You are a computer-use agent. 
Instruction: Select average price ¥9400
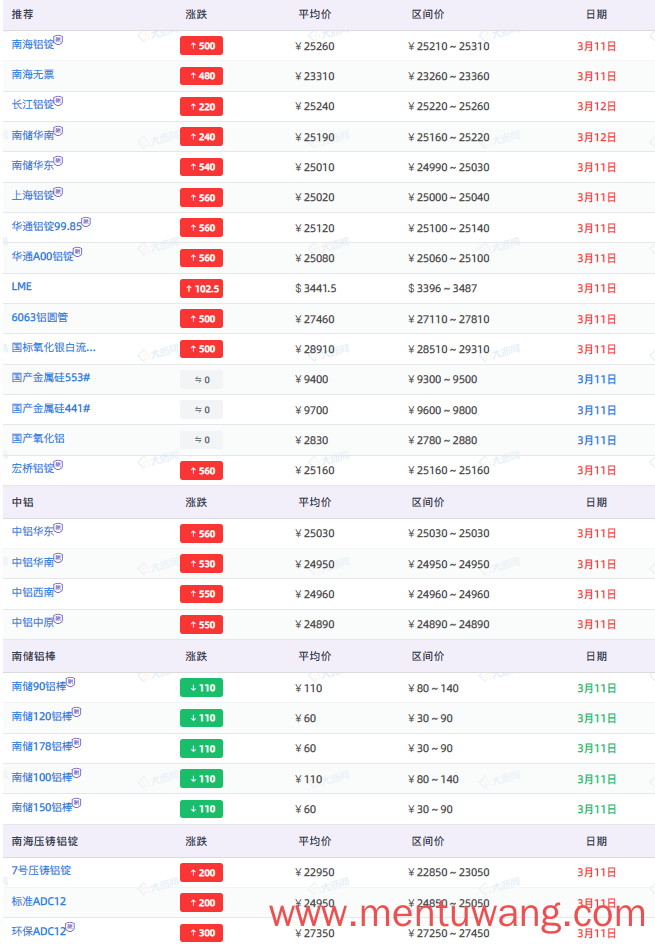tap(312, 379)
